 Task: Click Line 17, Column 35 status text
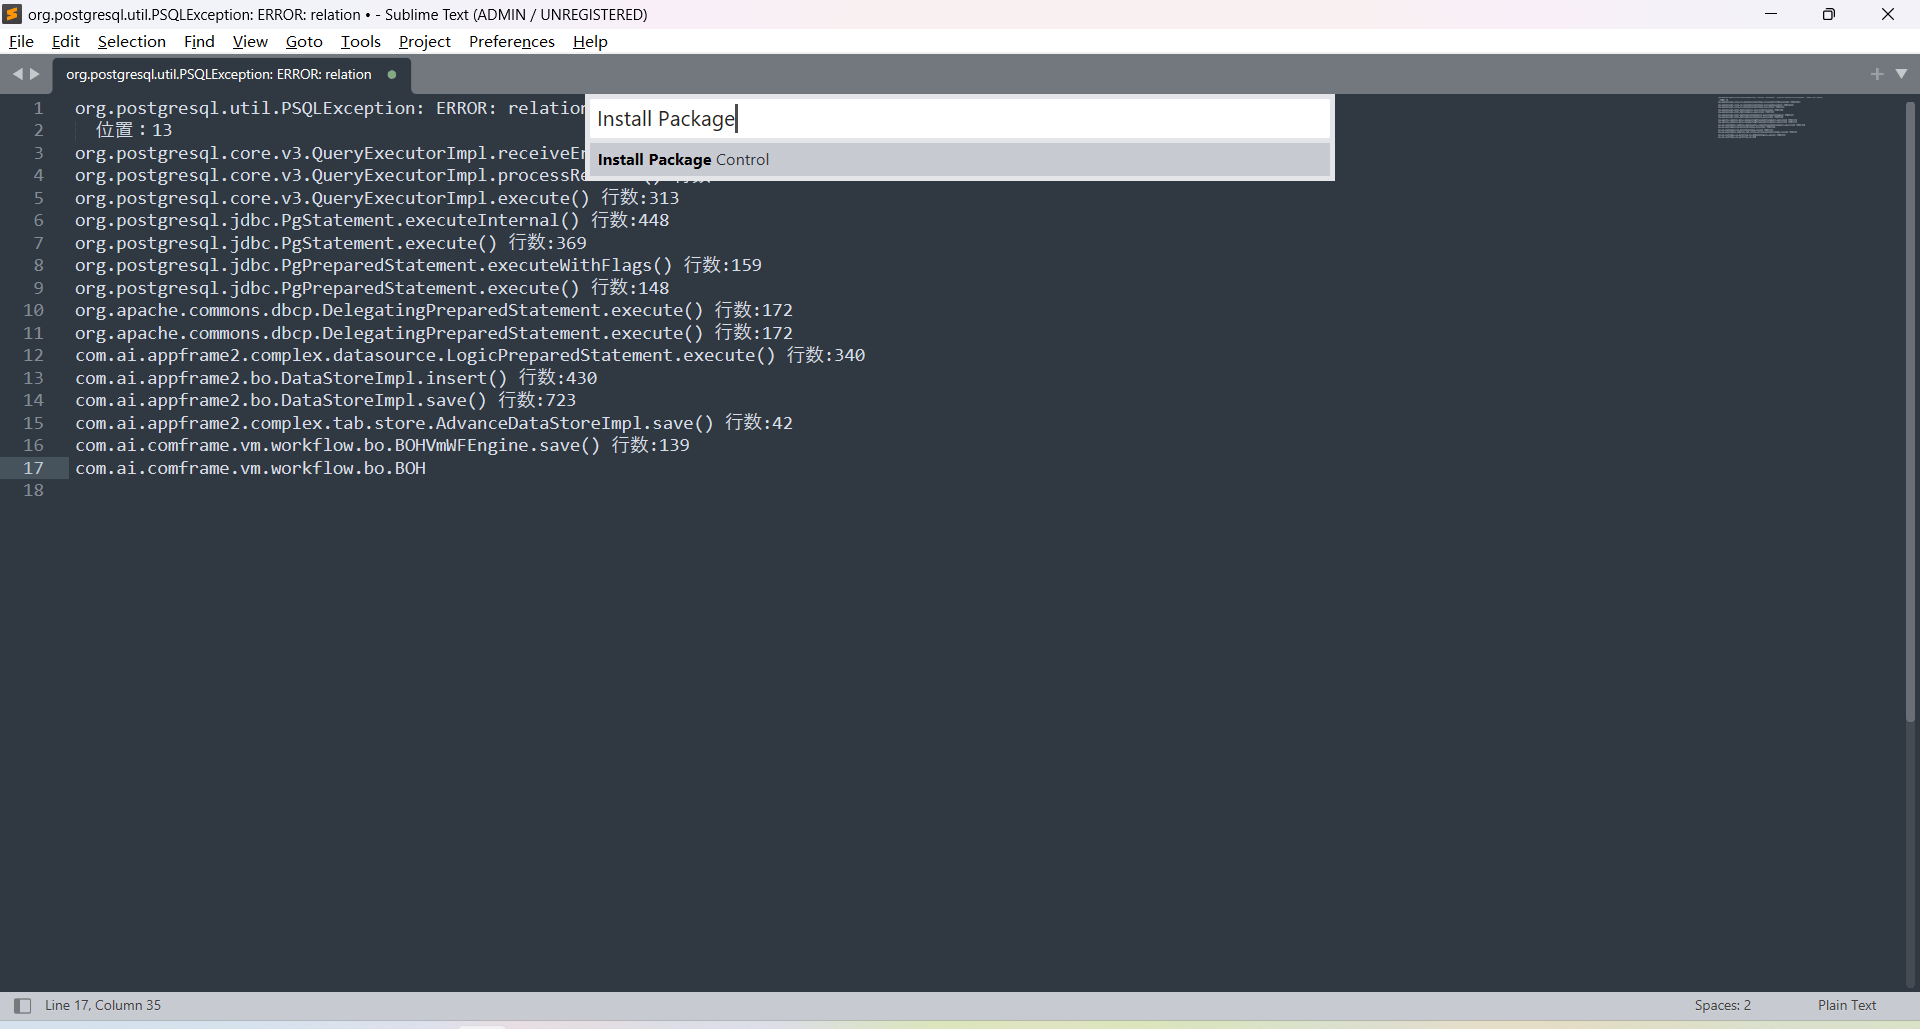(103, 1005)
